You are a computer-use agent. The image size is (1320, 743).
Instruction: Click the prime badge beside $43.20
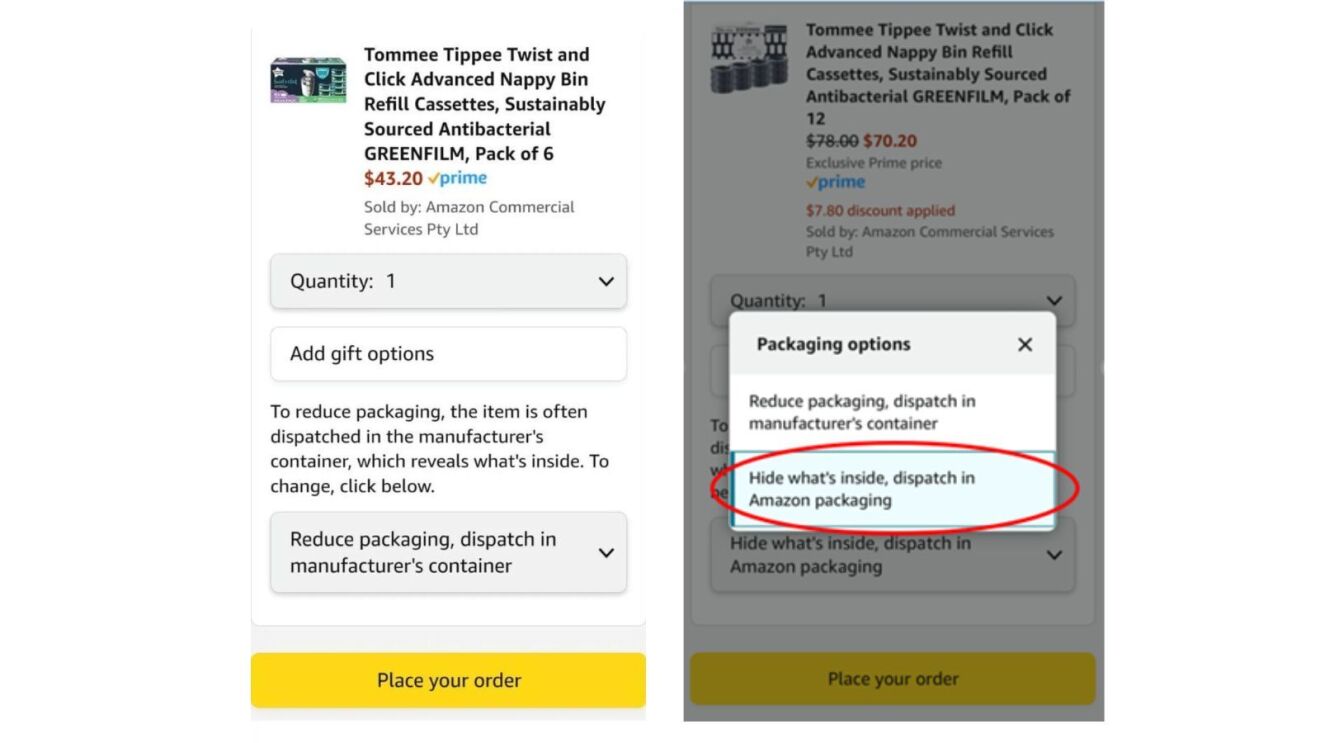pyautogui.click(x=457, y=179)
